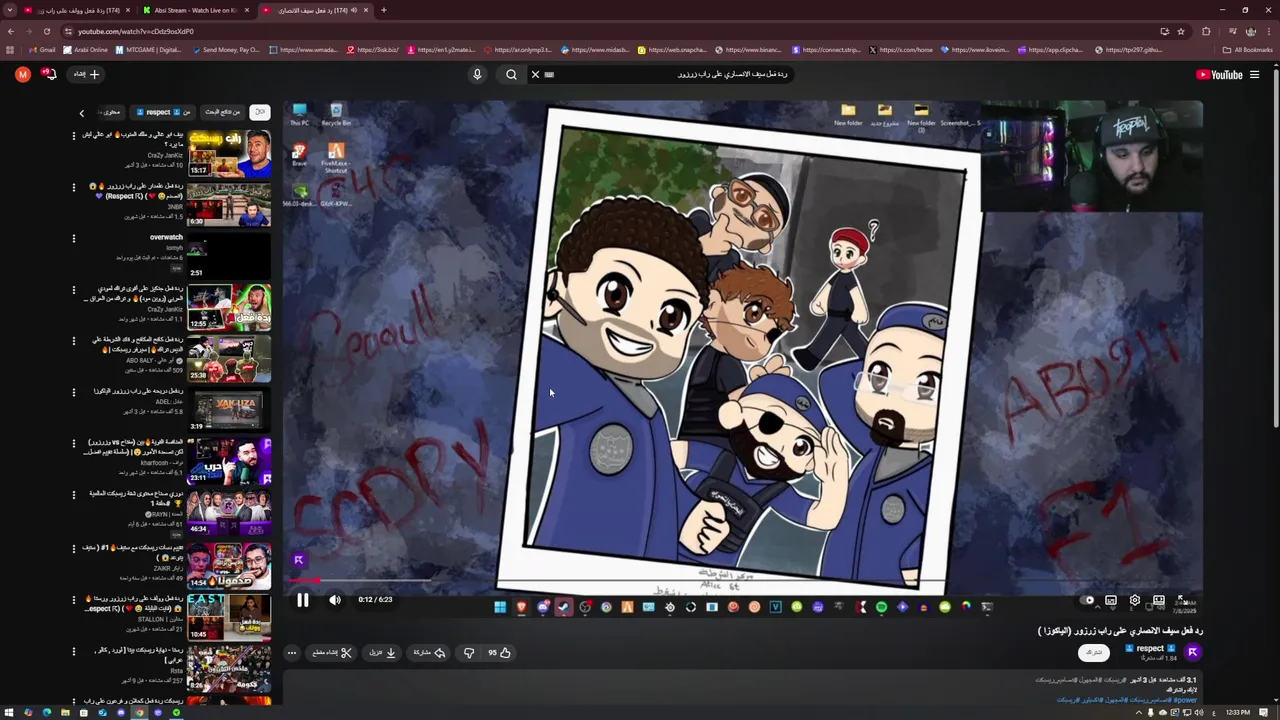This screenshot has width=1280, height=720.
Task: Open options menu for 3NBR video
Action: [x=73, y=187]
